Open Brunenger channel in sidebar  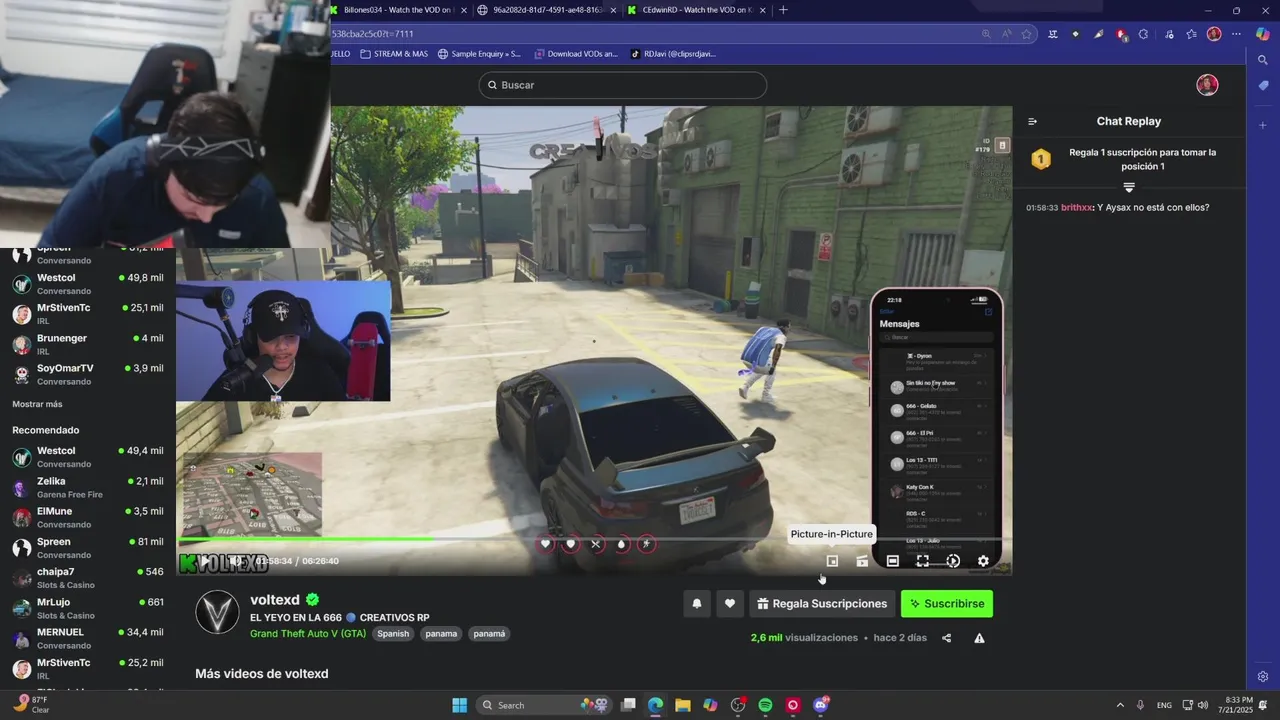pos(88,344)
